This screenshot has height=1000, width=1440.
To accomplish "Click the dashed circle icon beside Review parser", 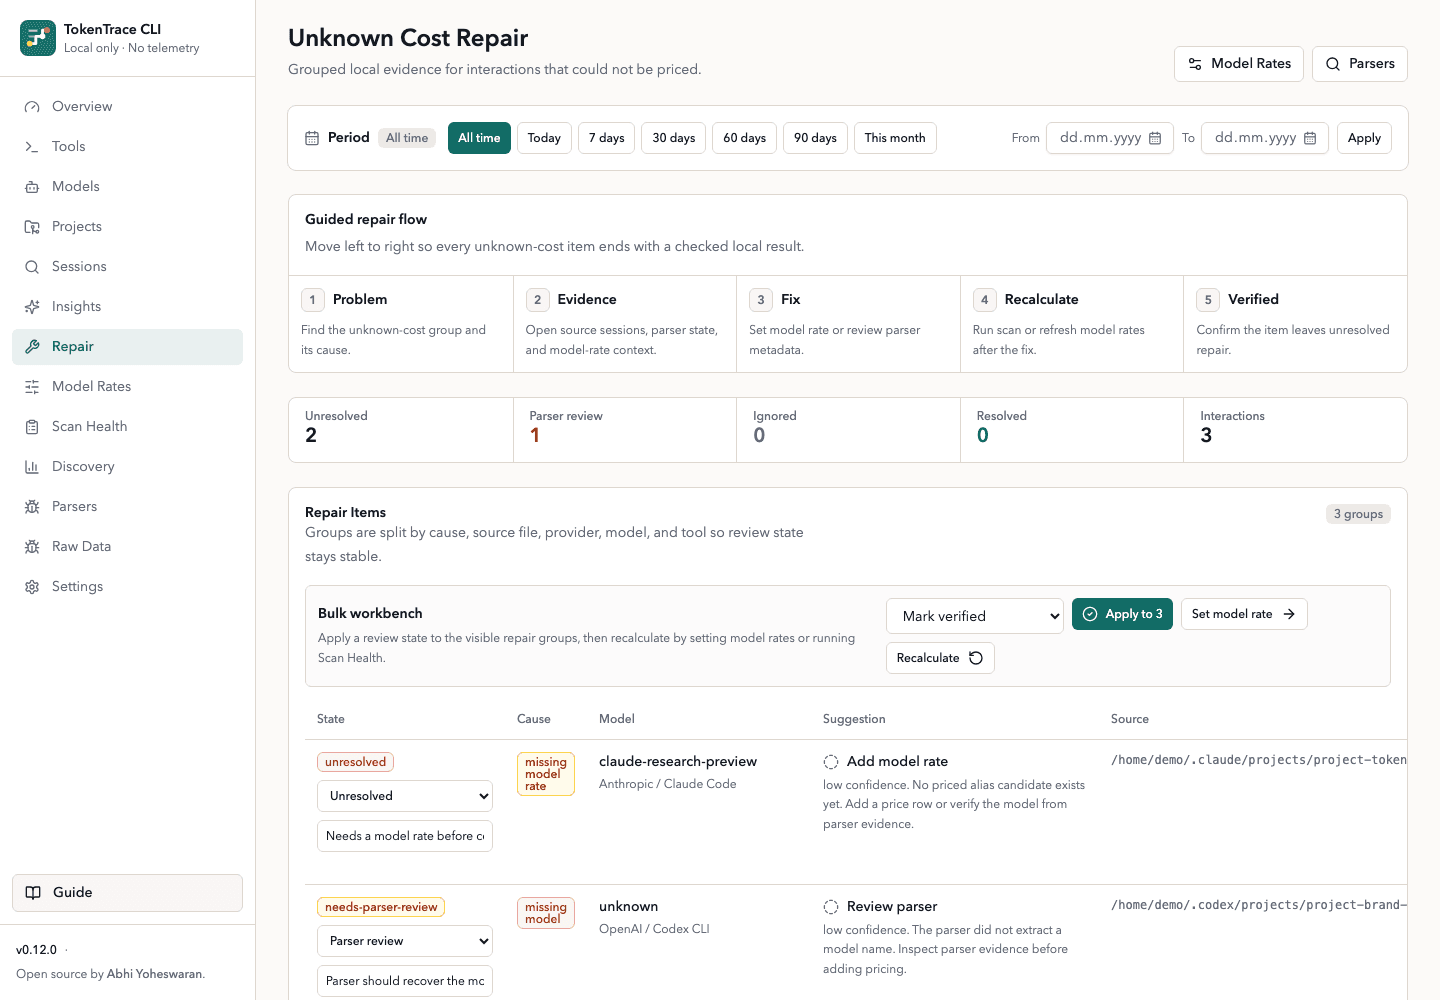I will pos(831,907).
